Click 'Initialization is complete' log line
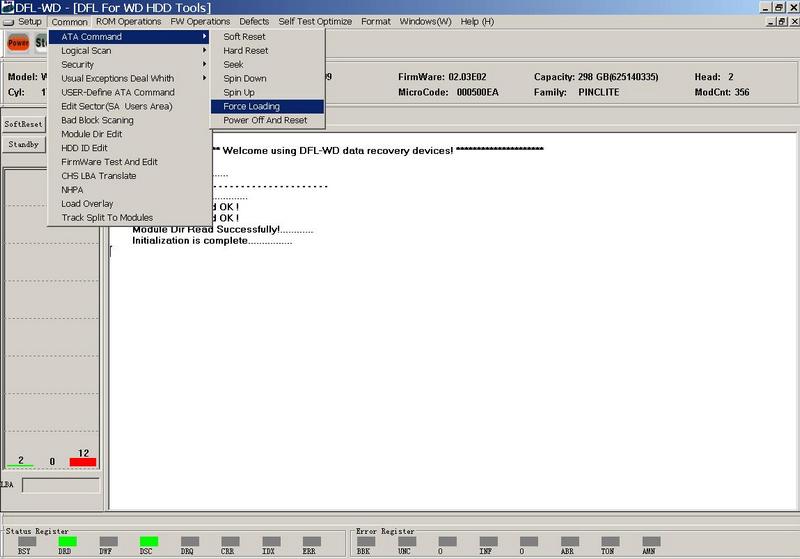Screen dimensions: 800x559 (212, 241)
